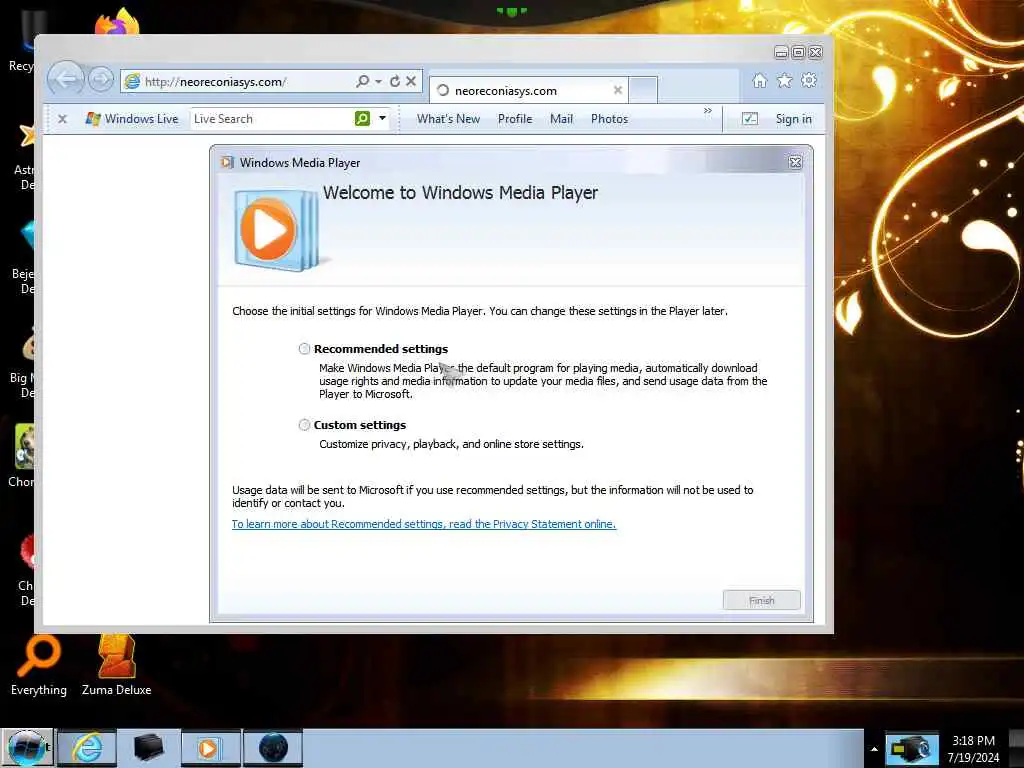Click the Stop loading X in address bar
1024x768 pixels.
click(411, 81)
